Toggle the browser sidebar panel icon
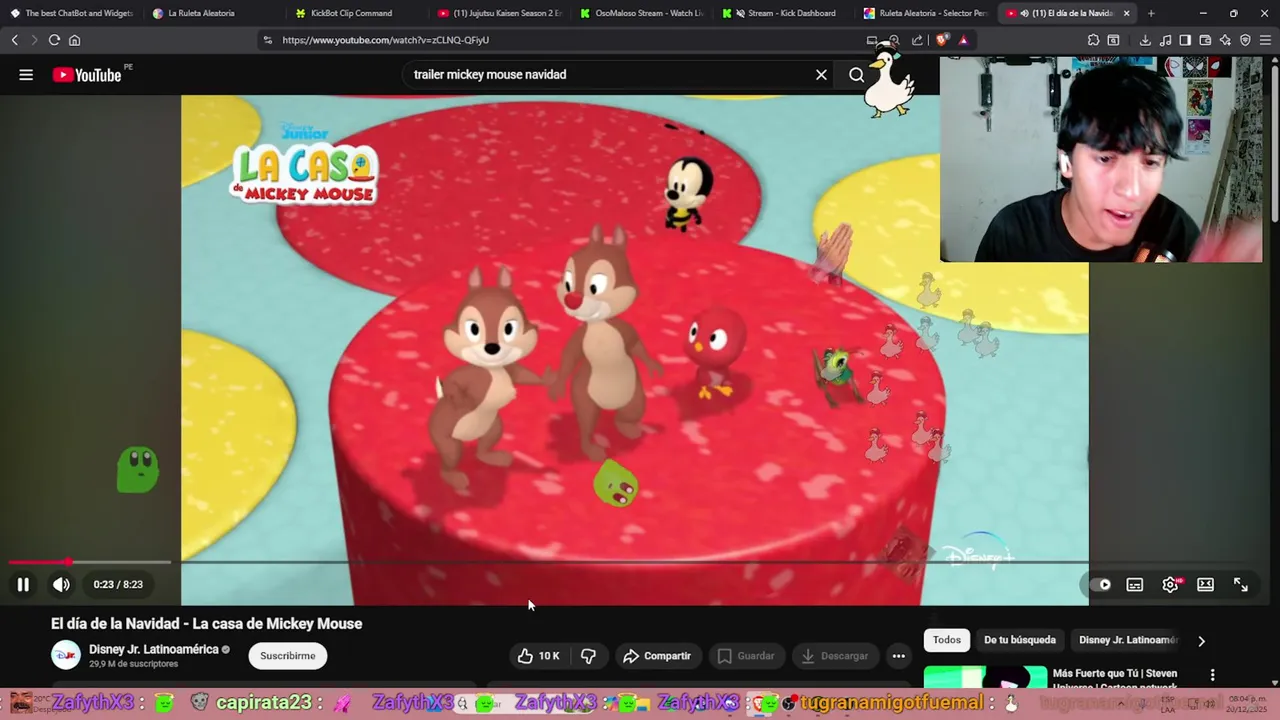 (1185, 40)
